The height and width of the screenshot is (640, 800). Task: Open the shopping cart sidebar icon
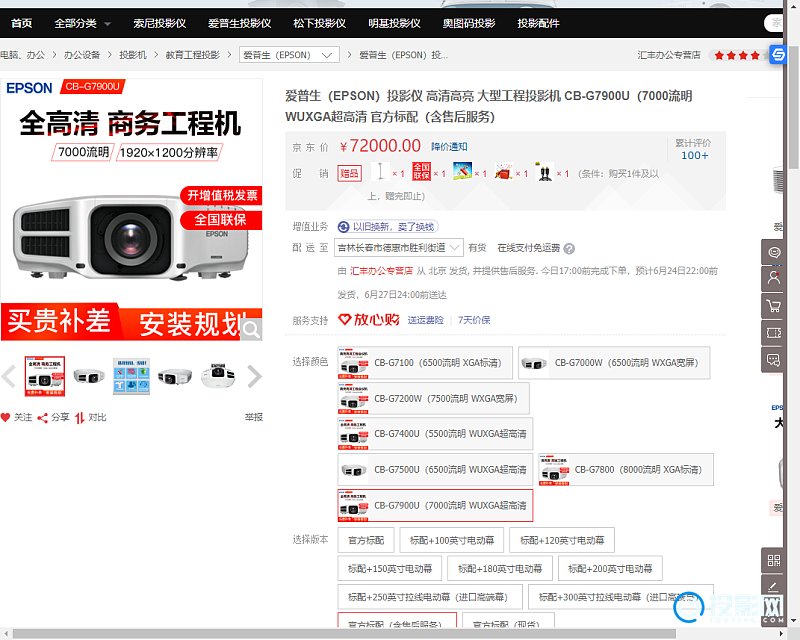pos(773,305)
